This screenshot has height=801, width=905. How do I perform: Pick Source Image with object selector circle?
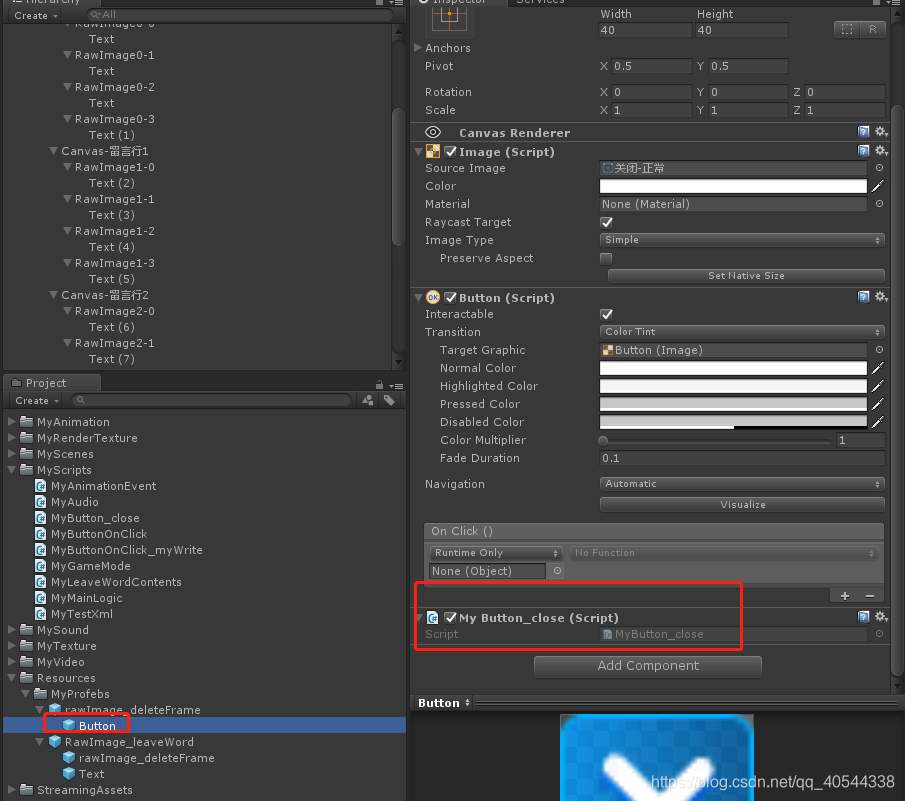coord(879,168)
